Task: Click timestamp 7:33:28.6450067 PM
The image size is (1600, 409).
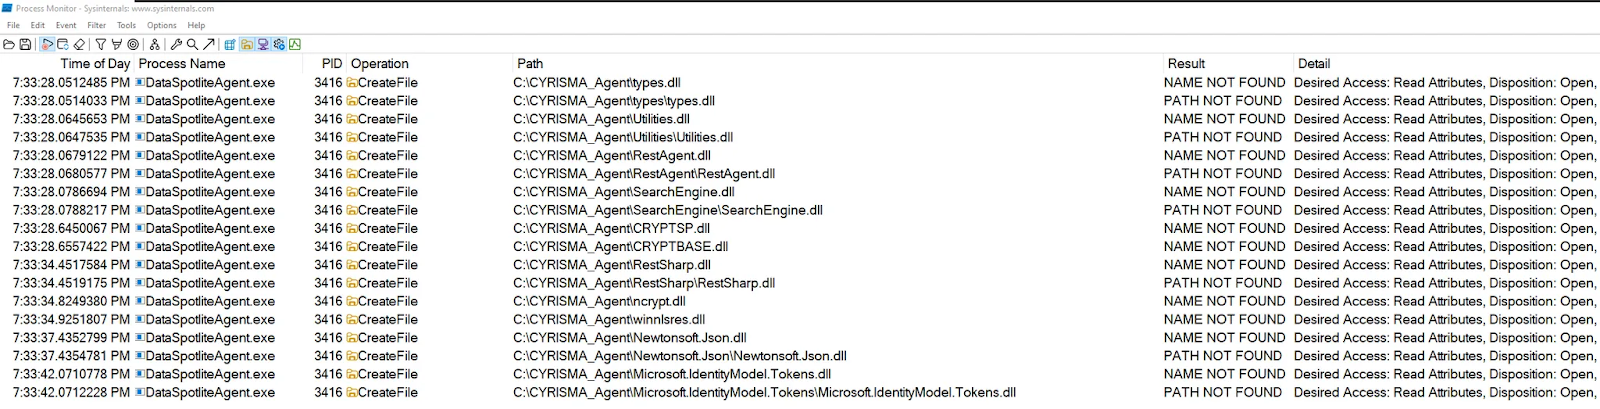Action: point(71,228)
